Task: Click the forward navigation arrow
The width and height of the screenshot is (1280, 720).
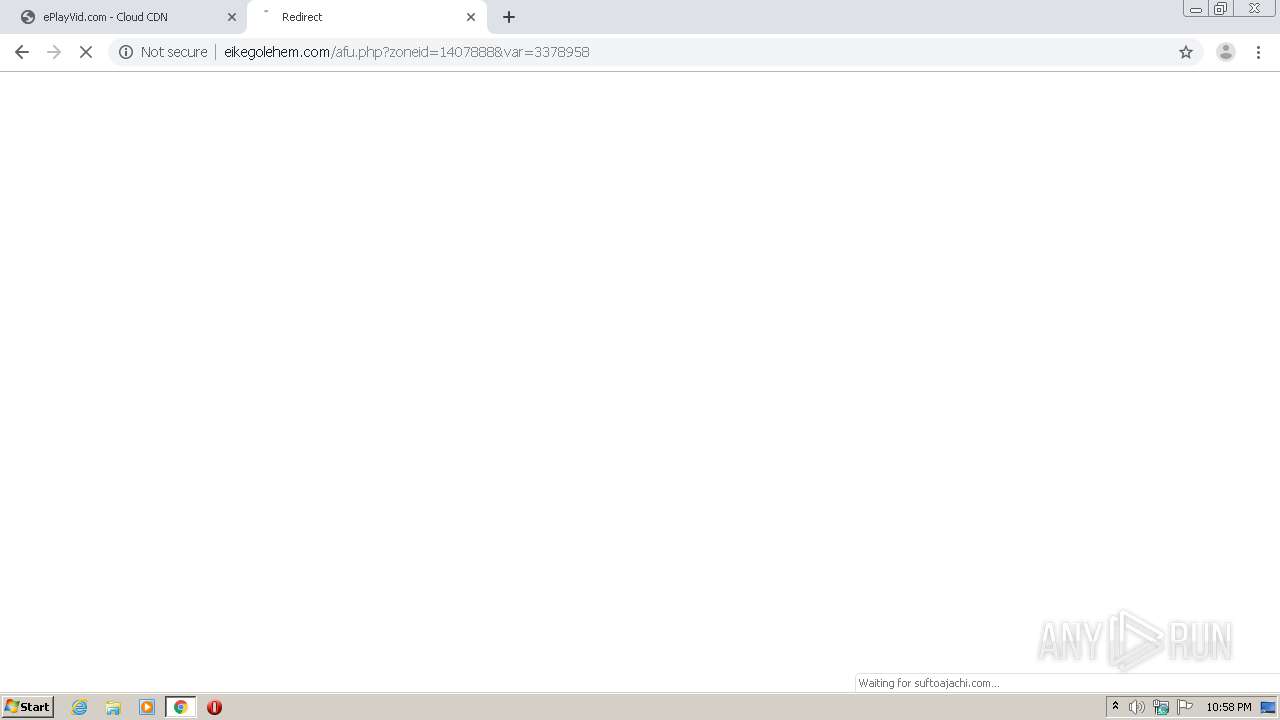Action: [x=54, y=52]
